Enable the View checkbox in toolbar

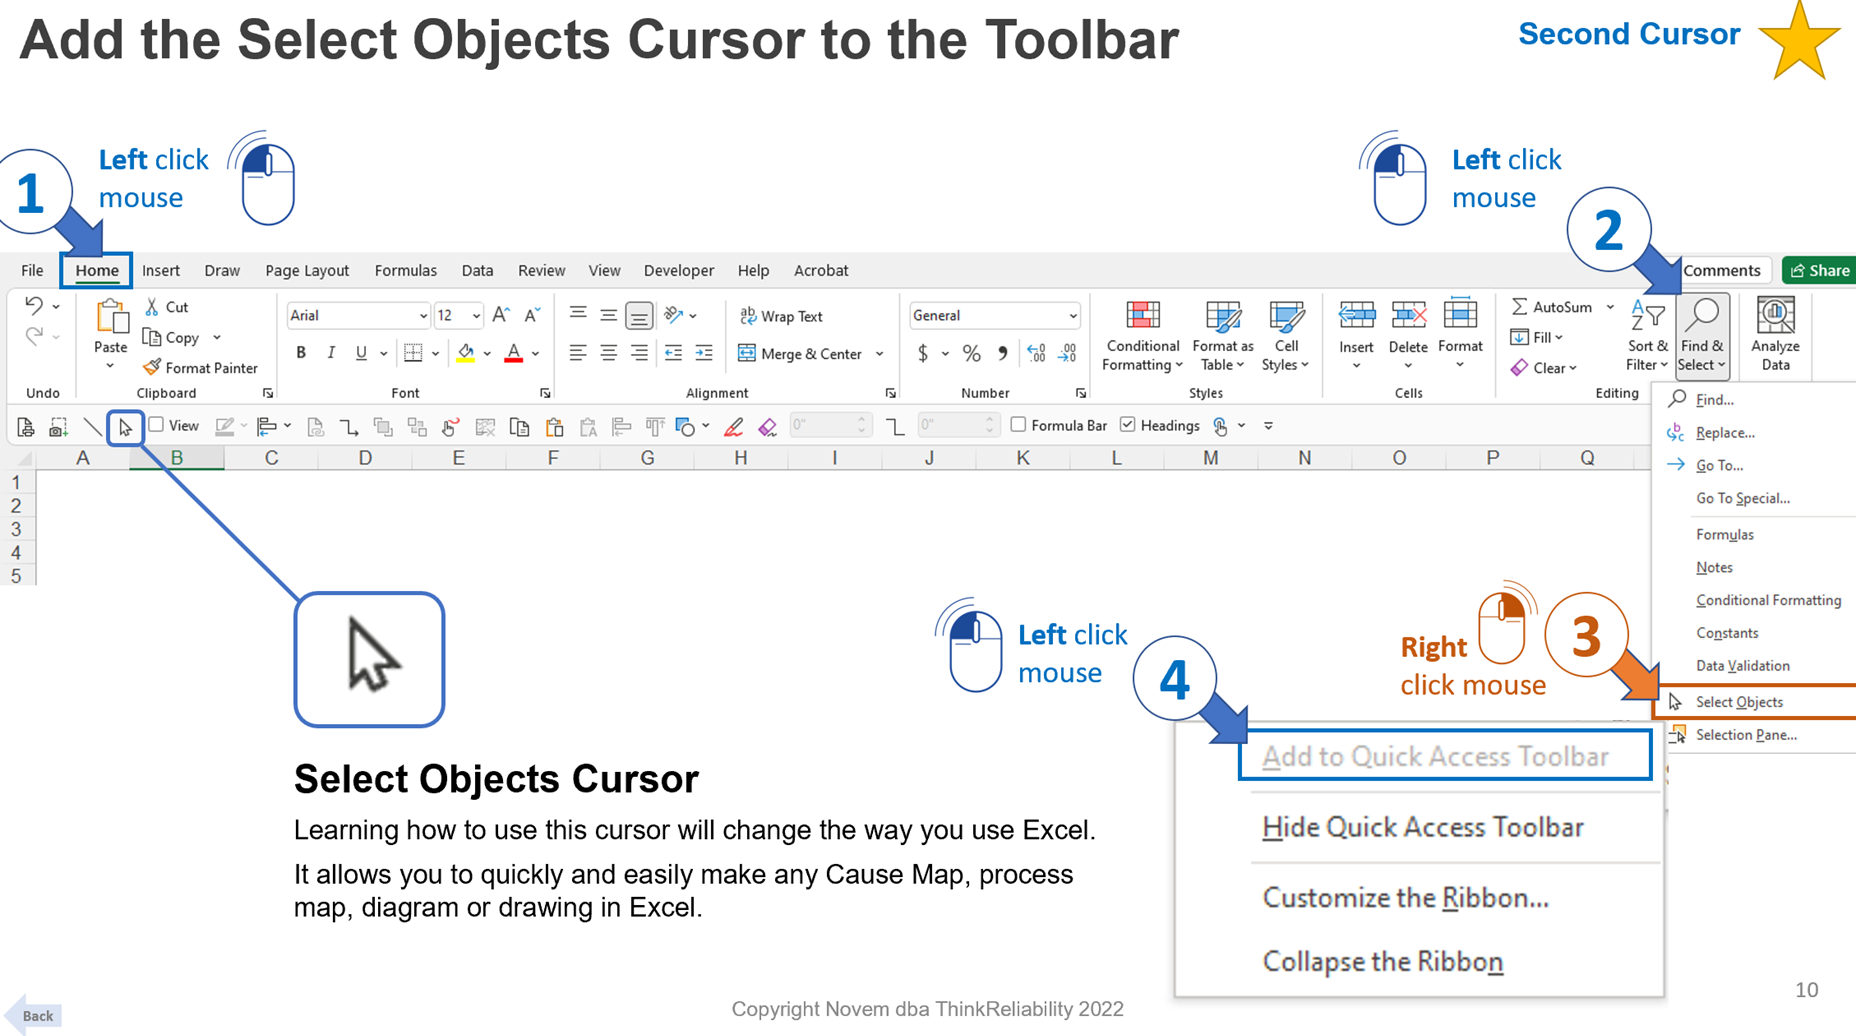[x=157, y=425]
